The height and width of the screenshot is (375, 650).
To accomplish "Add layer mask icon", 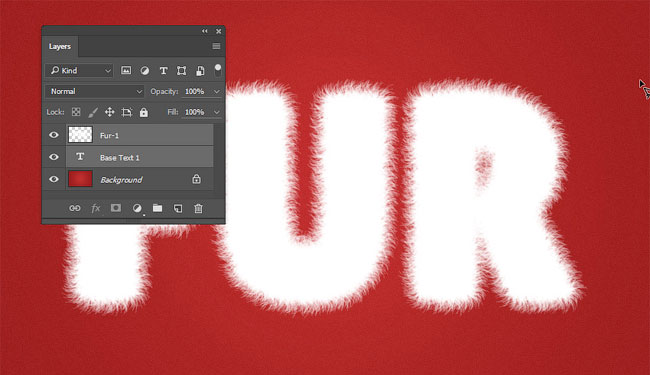I will (116, 208).
